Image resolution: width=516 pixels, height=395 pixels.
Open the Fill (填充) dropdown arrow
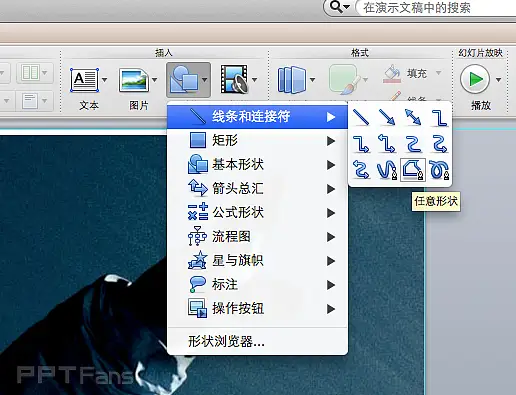439,73
